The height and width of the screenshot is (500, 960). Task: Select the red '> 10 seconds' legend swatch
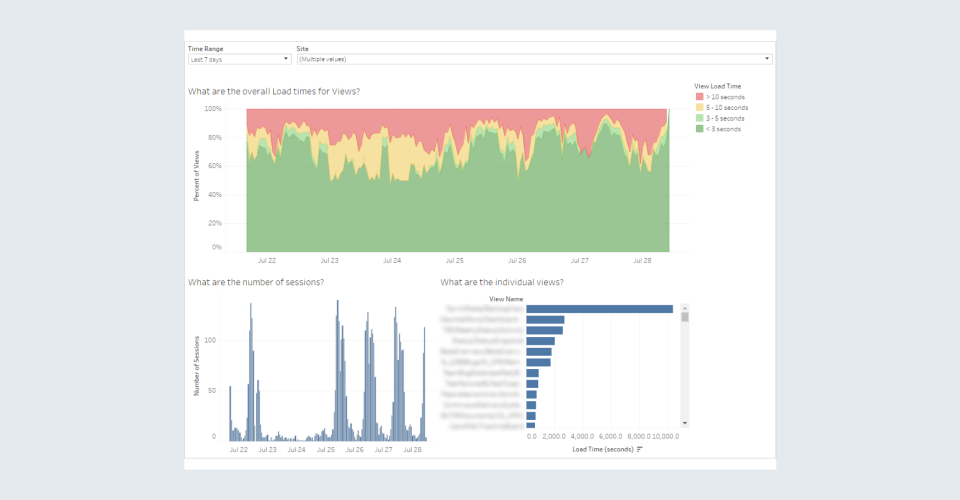pos(699,98)
